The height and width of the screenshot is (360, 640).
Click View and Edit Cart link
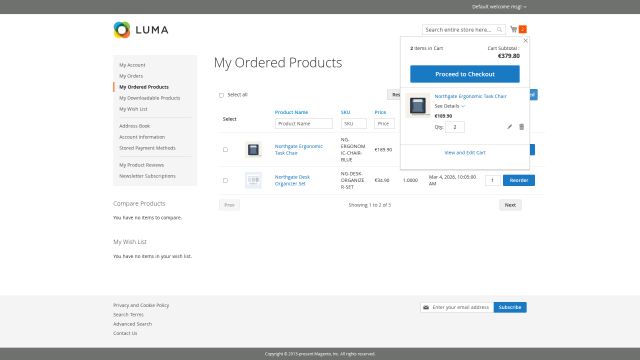(465, 153)
